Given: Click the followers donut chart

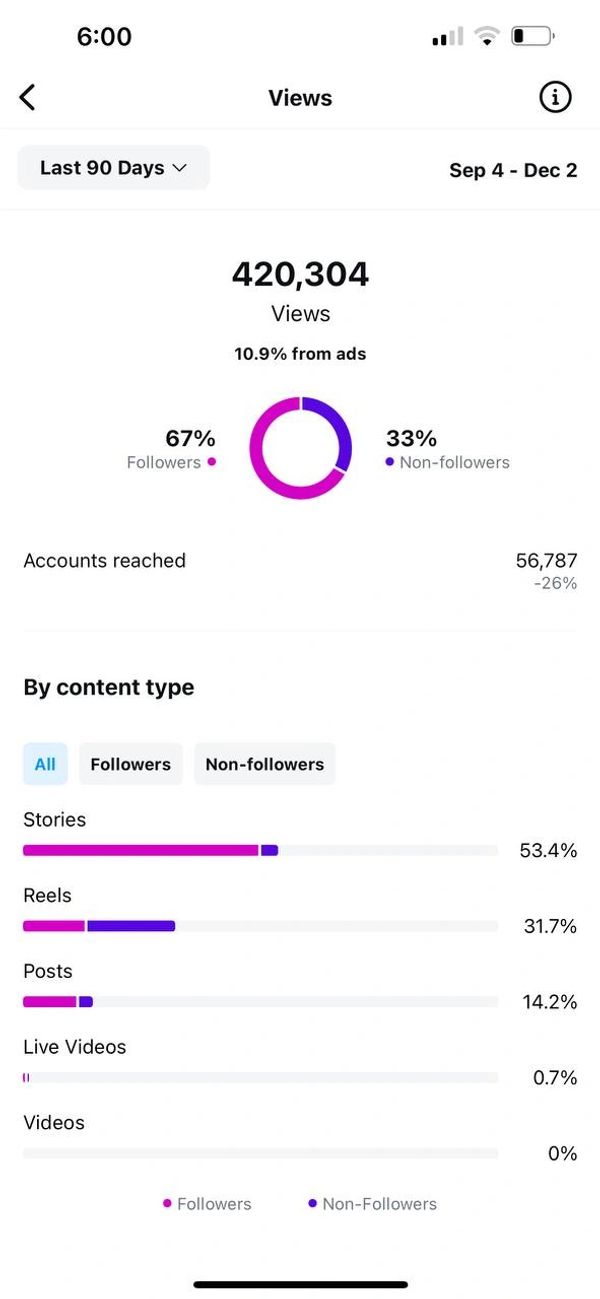Looking at the screenshot, I should click(x=300, y=448).
